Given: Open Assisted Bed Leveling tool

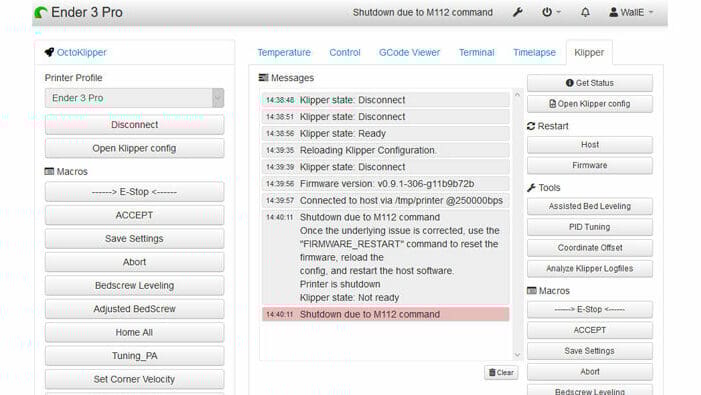Looking at the screenshot, I should tap(590, 206).
